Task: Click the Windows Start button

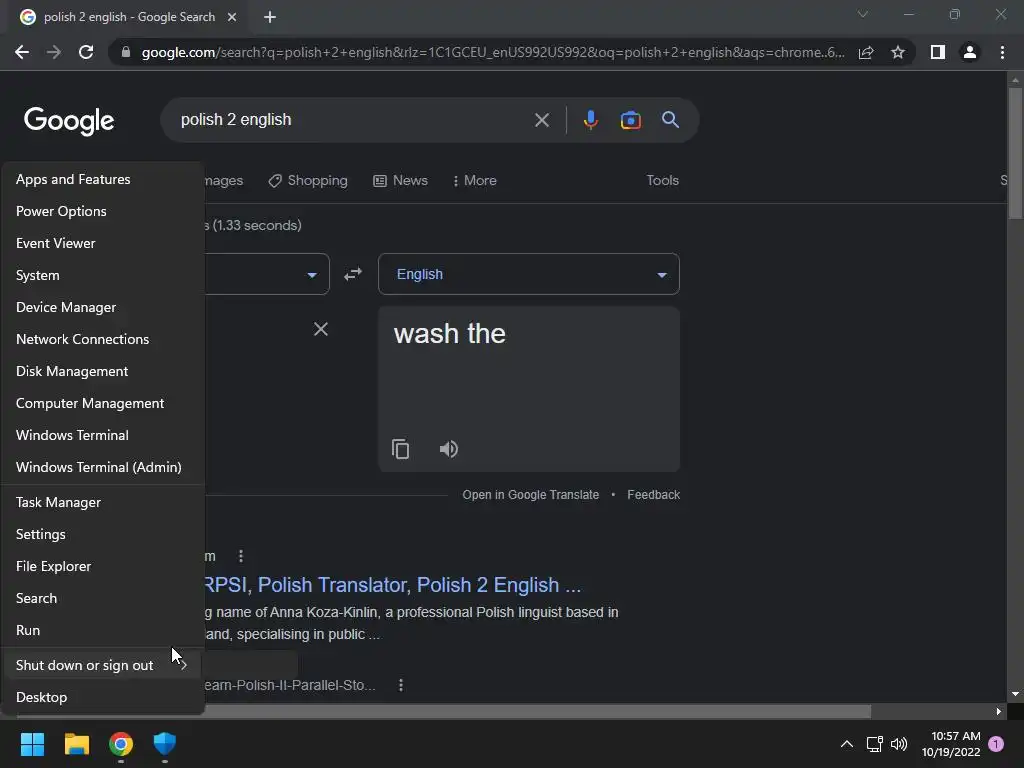Action: click(32, 744)
